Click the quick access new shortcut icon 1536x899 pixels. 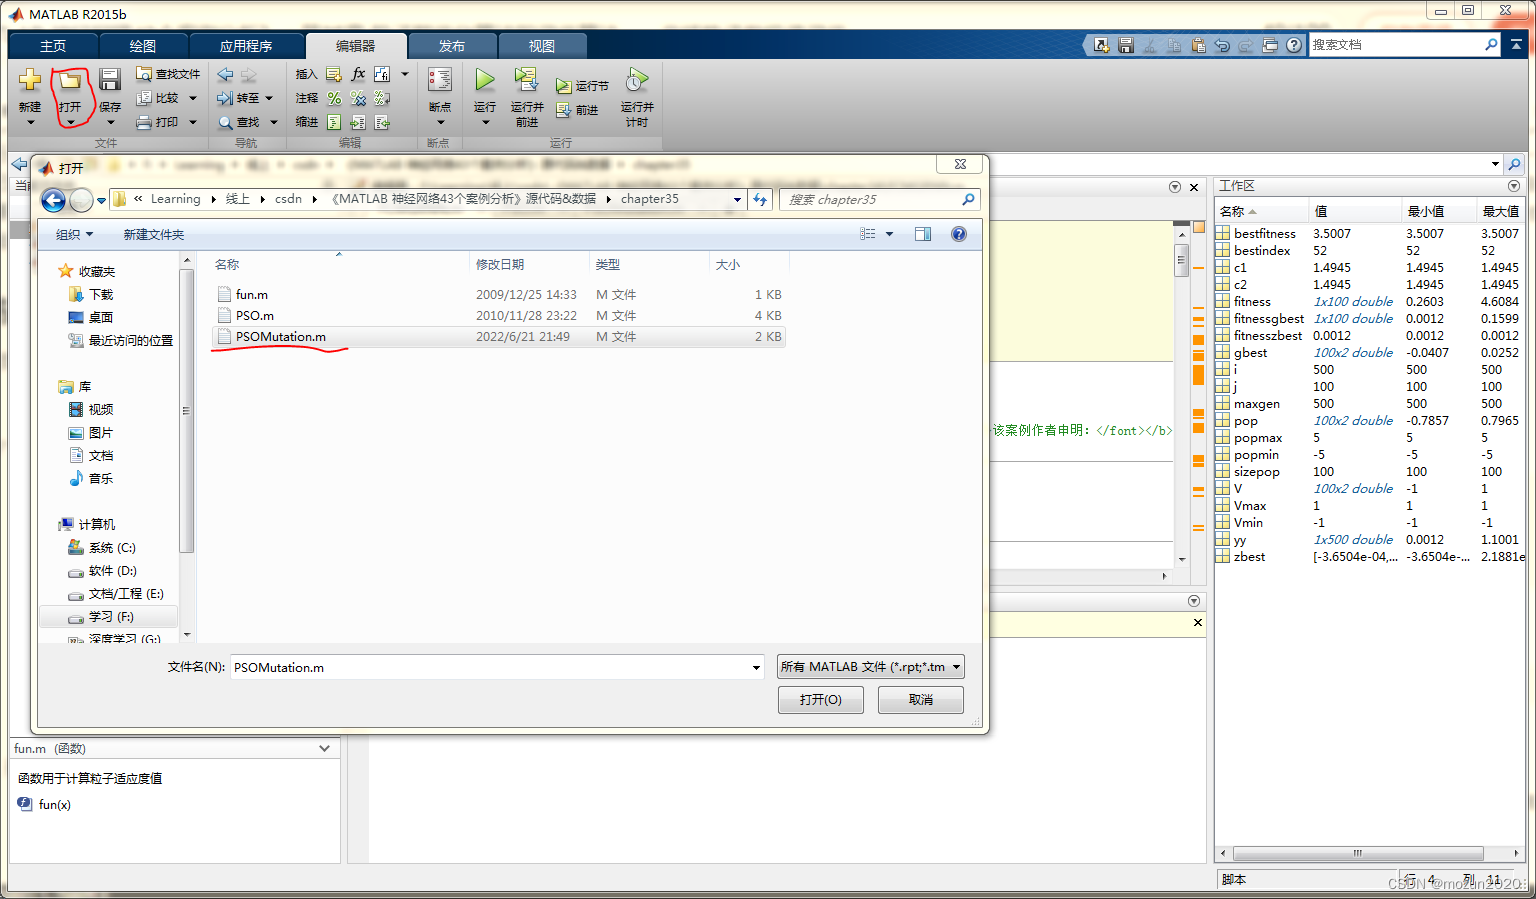point(1101,45)
